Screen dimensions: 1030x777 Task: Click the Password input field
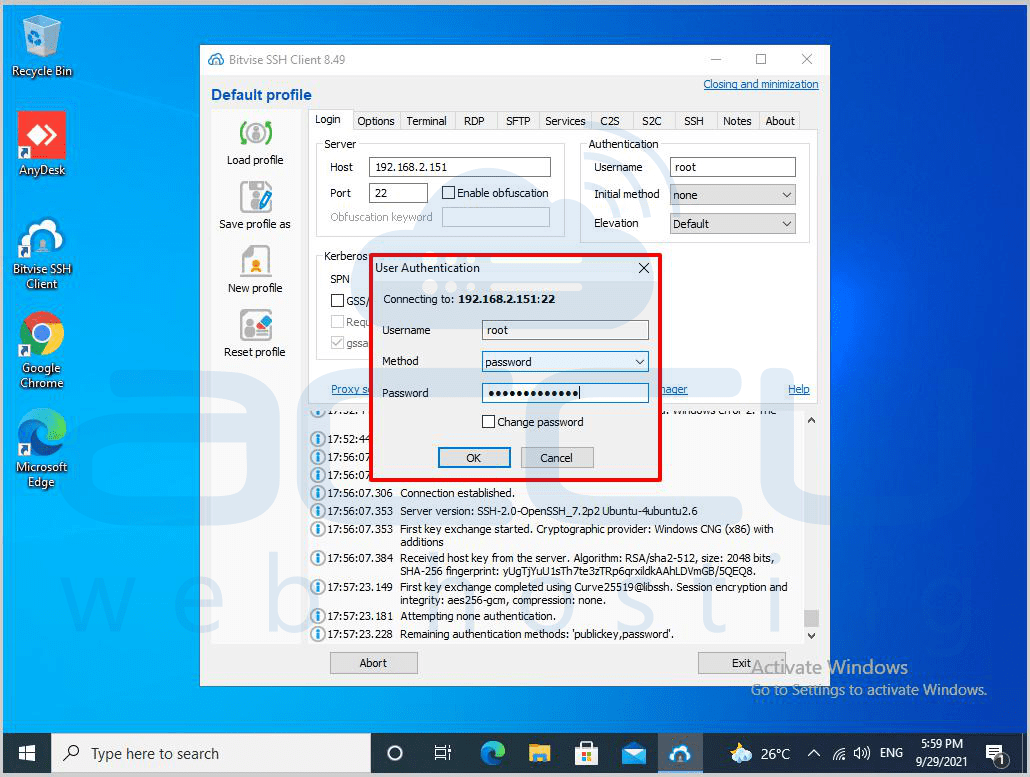coord(565,393)
